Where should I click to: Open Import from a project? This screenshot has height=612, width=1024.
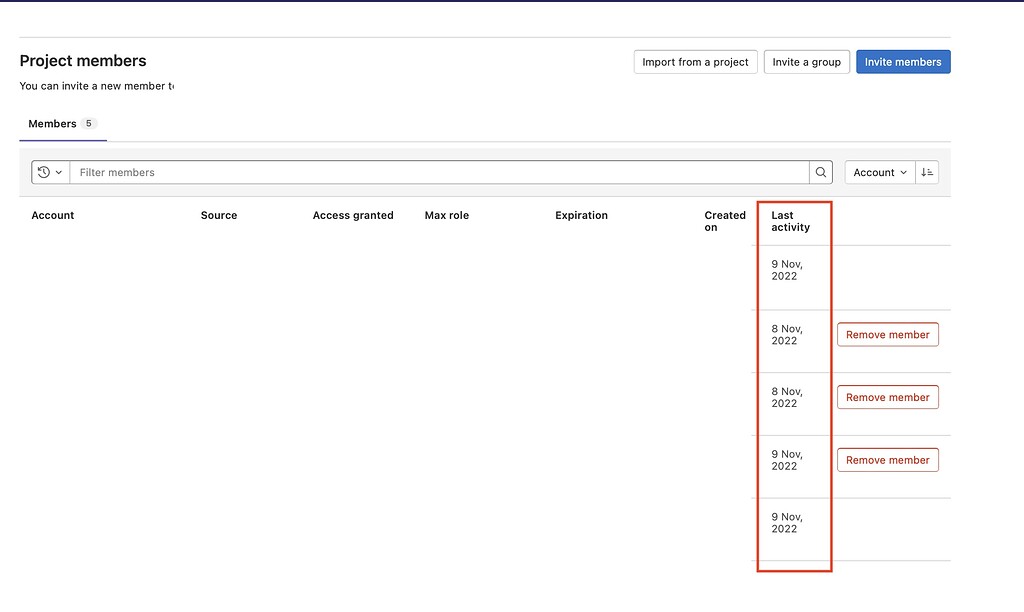point(695,61)
